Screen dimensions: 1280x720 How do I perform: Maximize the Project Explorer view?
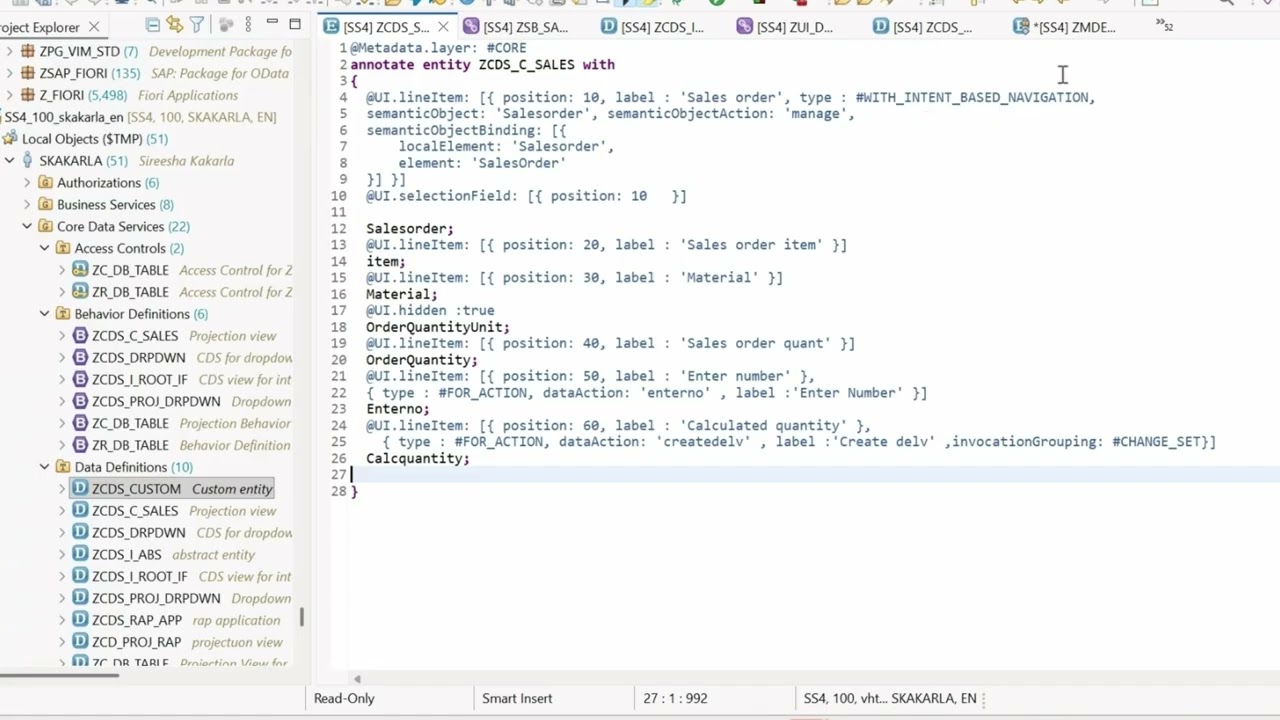point(295,23)
